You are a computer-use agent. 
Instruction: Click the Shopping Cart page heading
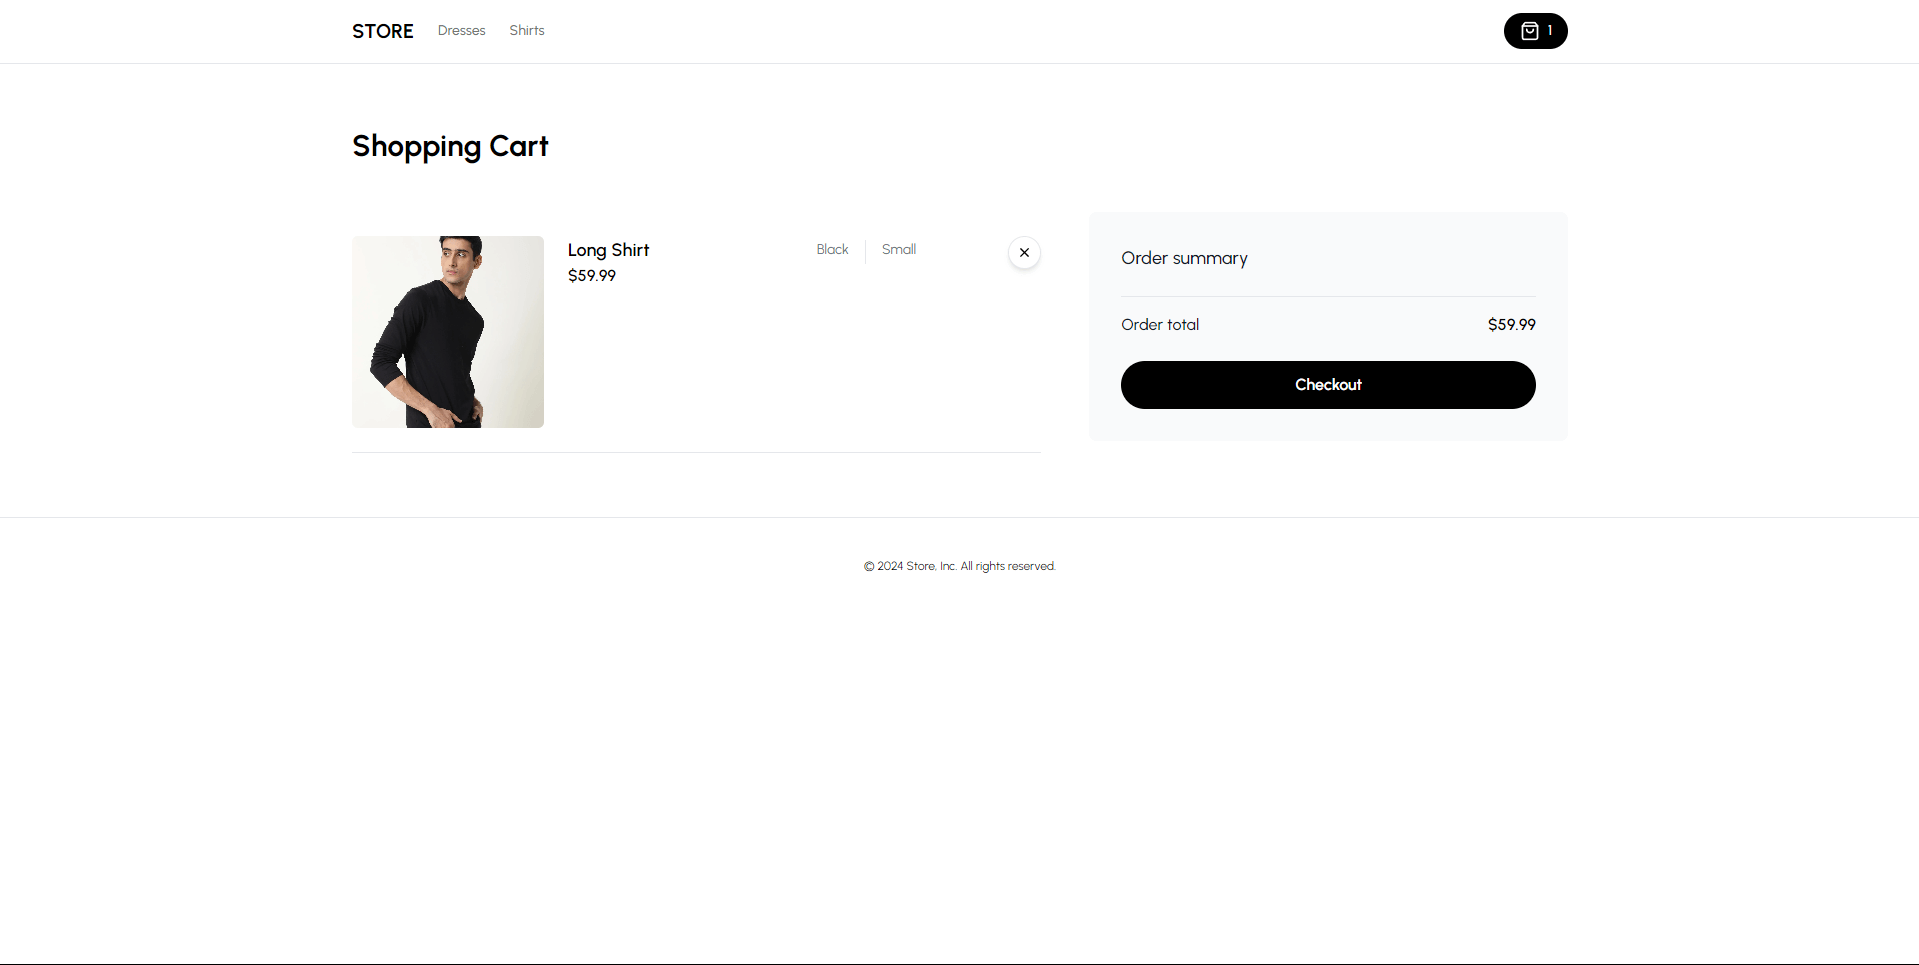450,146
